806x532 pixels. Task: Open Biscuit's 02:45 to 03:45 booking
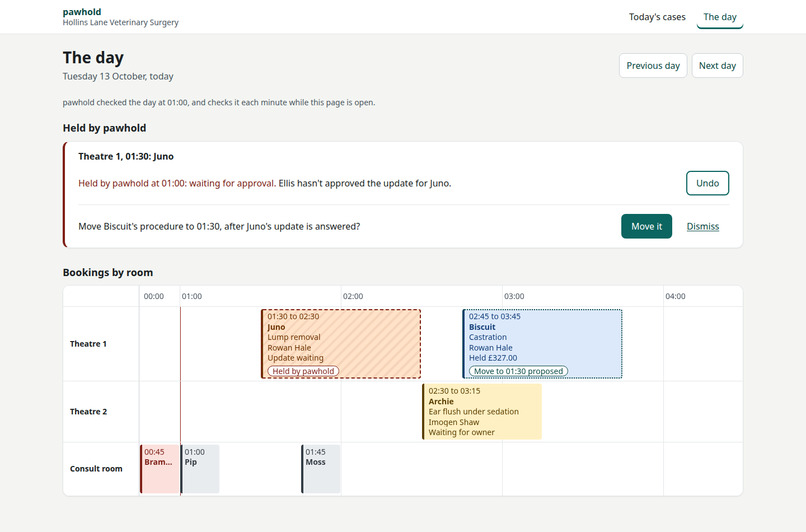point(542,344)
